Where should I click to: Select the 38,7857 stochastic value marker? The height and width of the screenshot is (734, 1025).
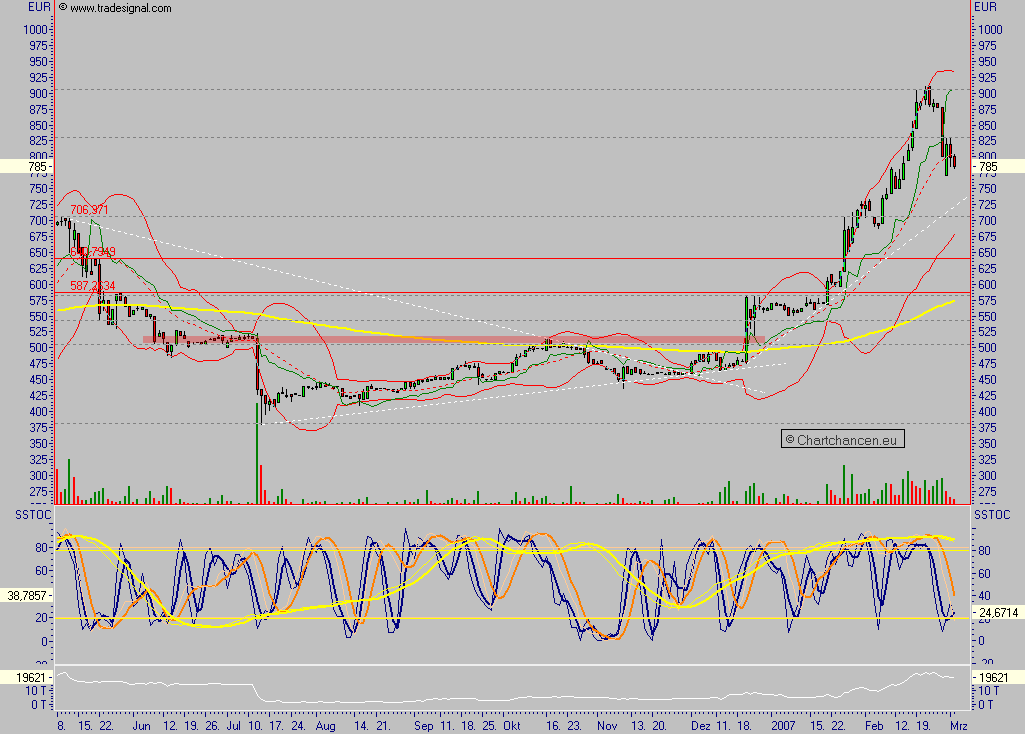coord(27,597)
